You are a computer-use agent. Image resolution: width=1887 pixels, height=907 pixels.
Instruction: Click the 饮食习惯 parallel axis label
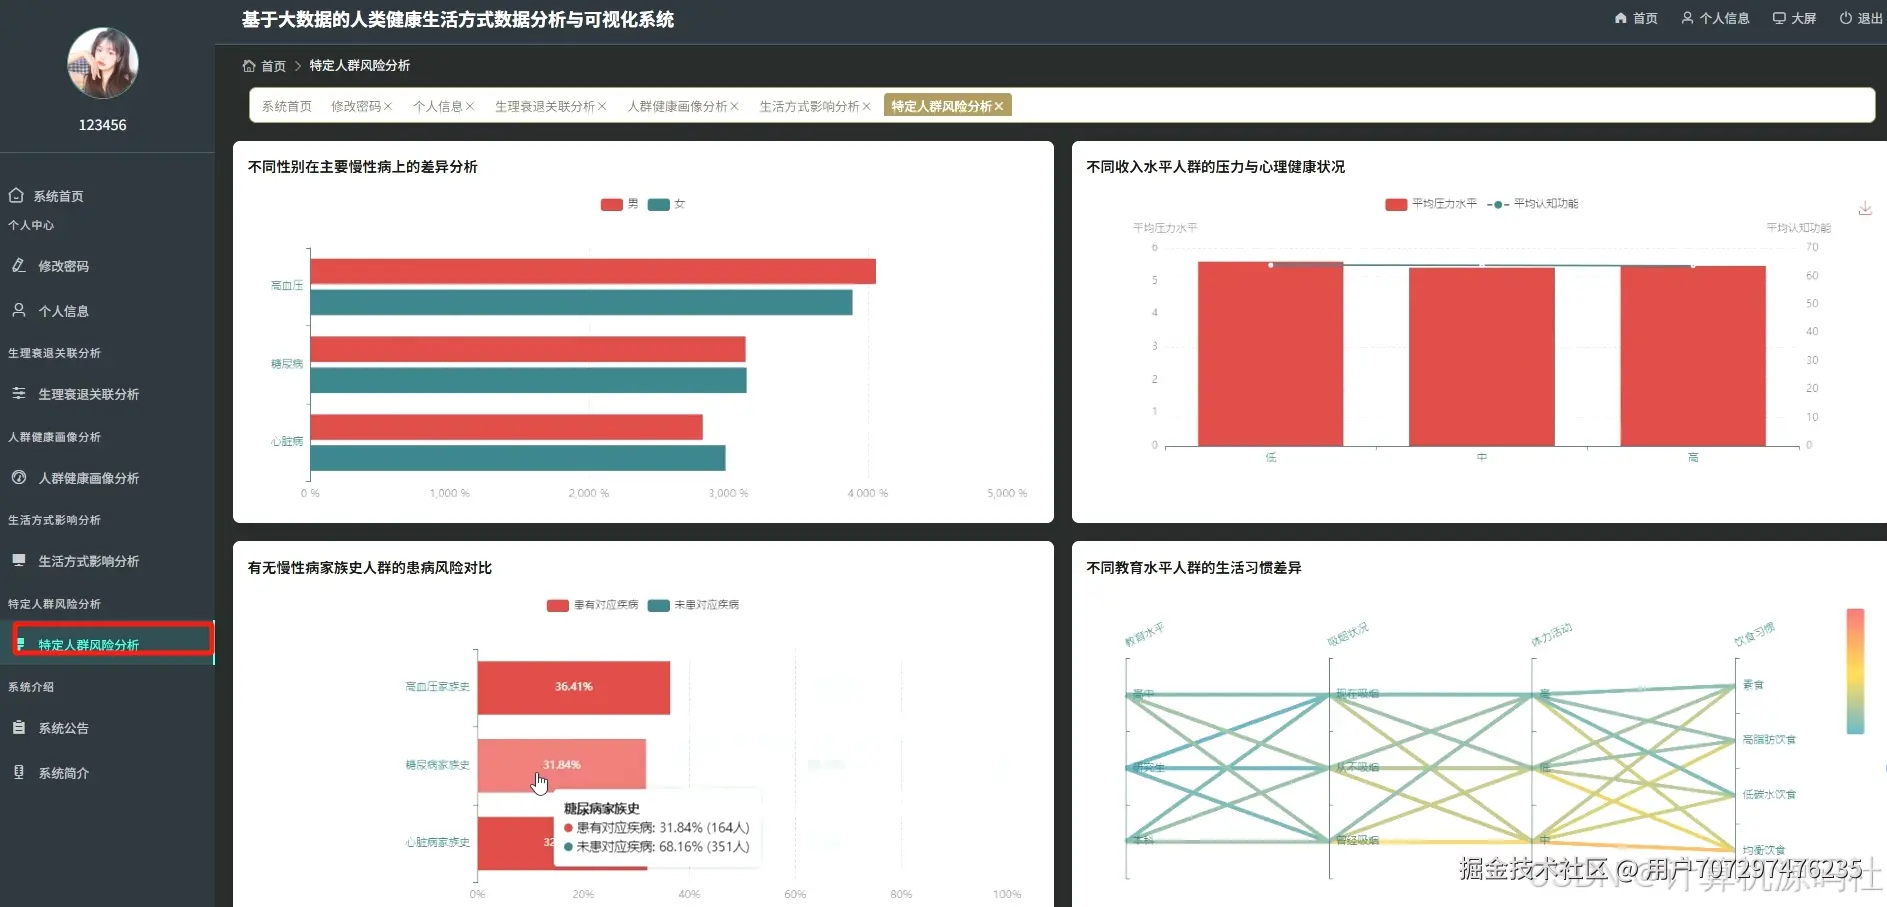pos(1755,634)
